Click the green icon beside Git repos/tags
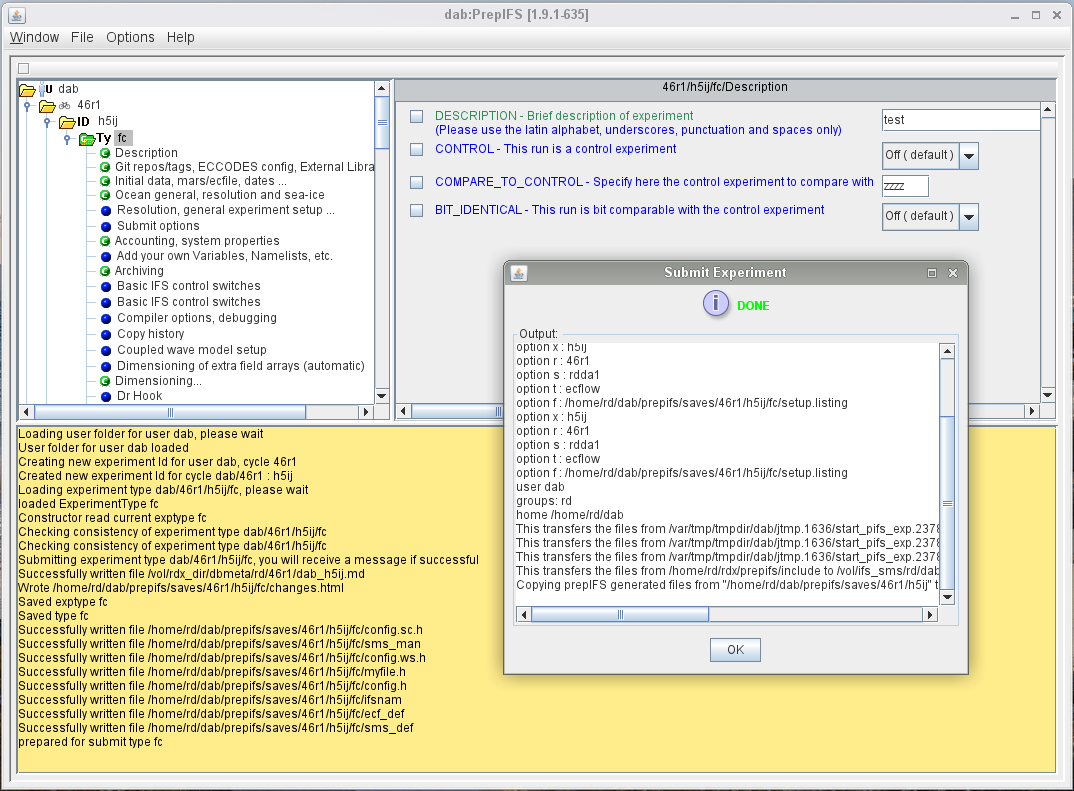Screen dimensions: 1074x791 pos(105,167)
